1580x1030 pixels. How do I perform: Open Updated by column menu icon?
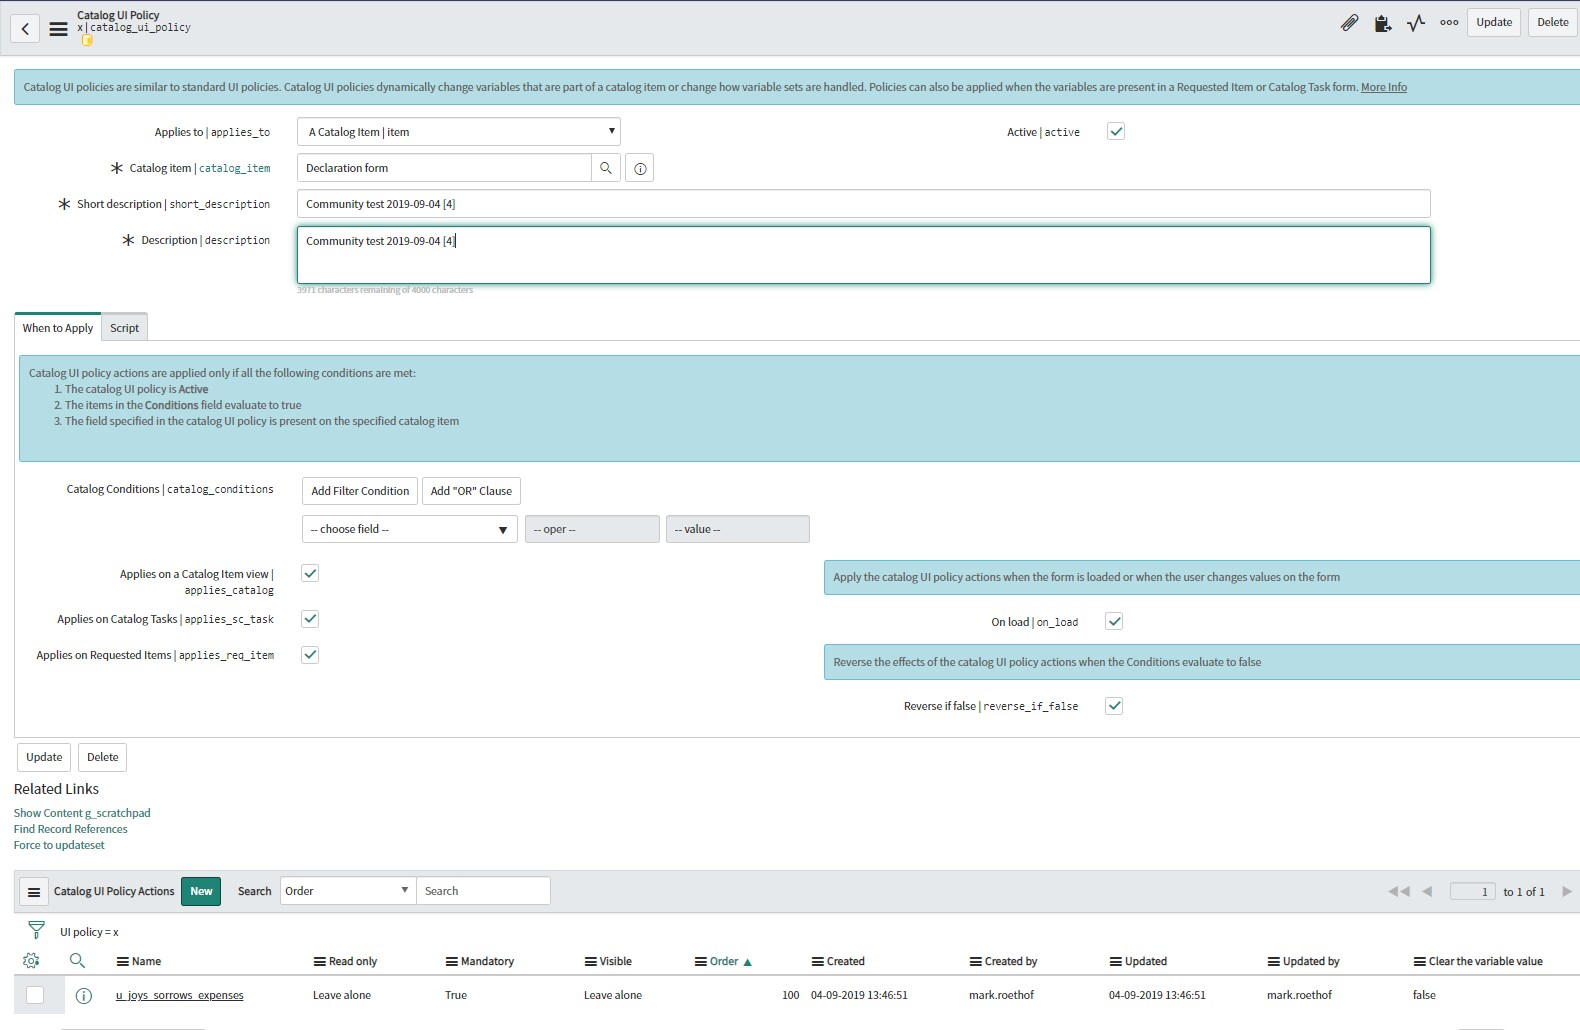(x=1274, y=962)
